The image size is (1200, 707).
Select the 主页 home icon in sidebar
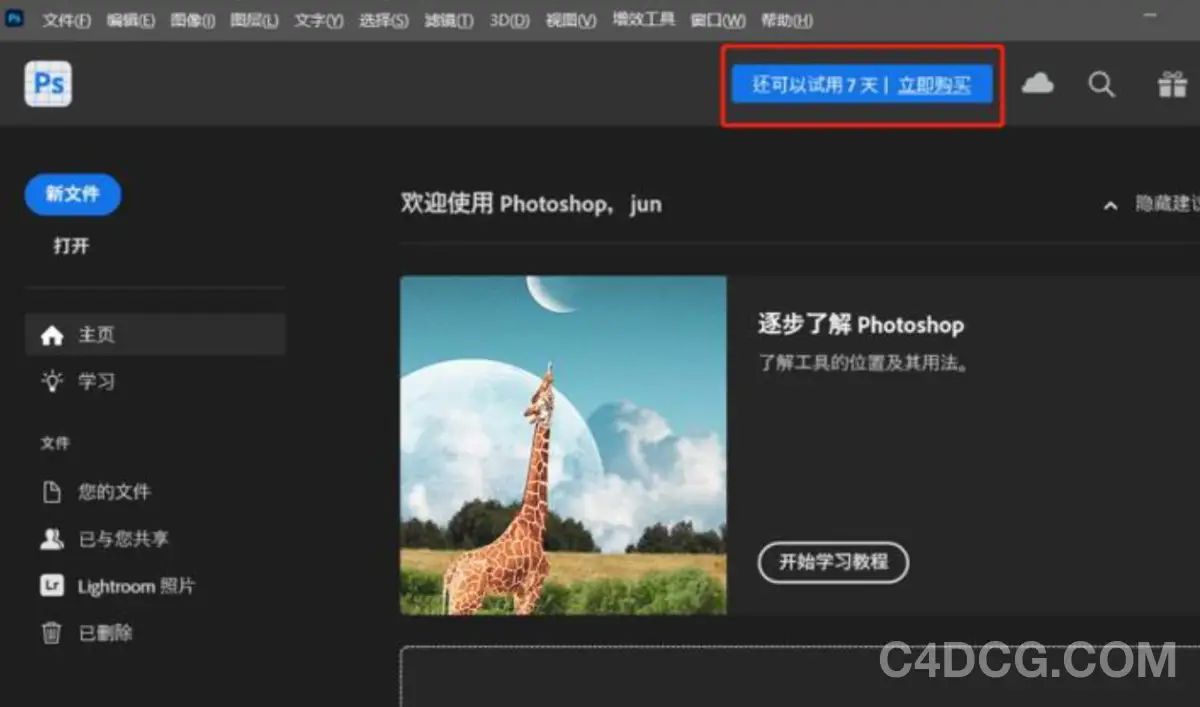[x=52, y=335]
